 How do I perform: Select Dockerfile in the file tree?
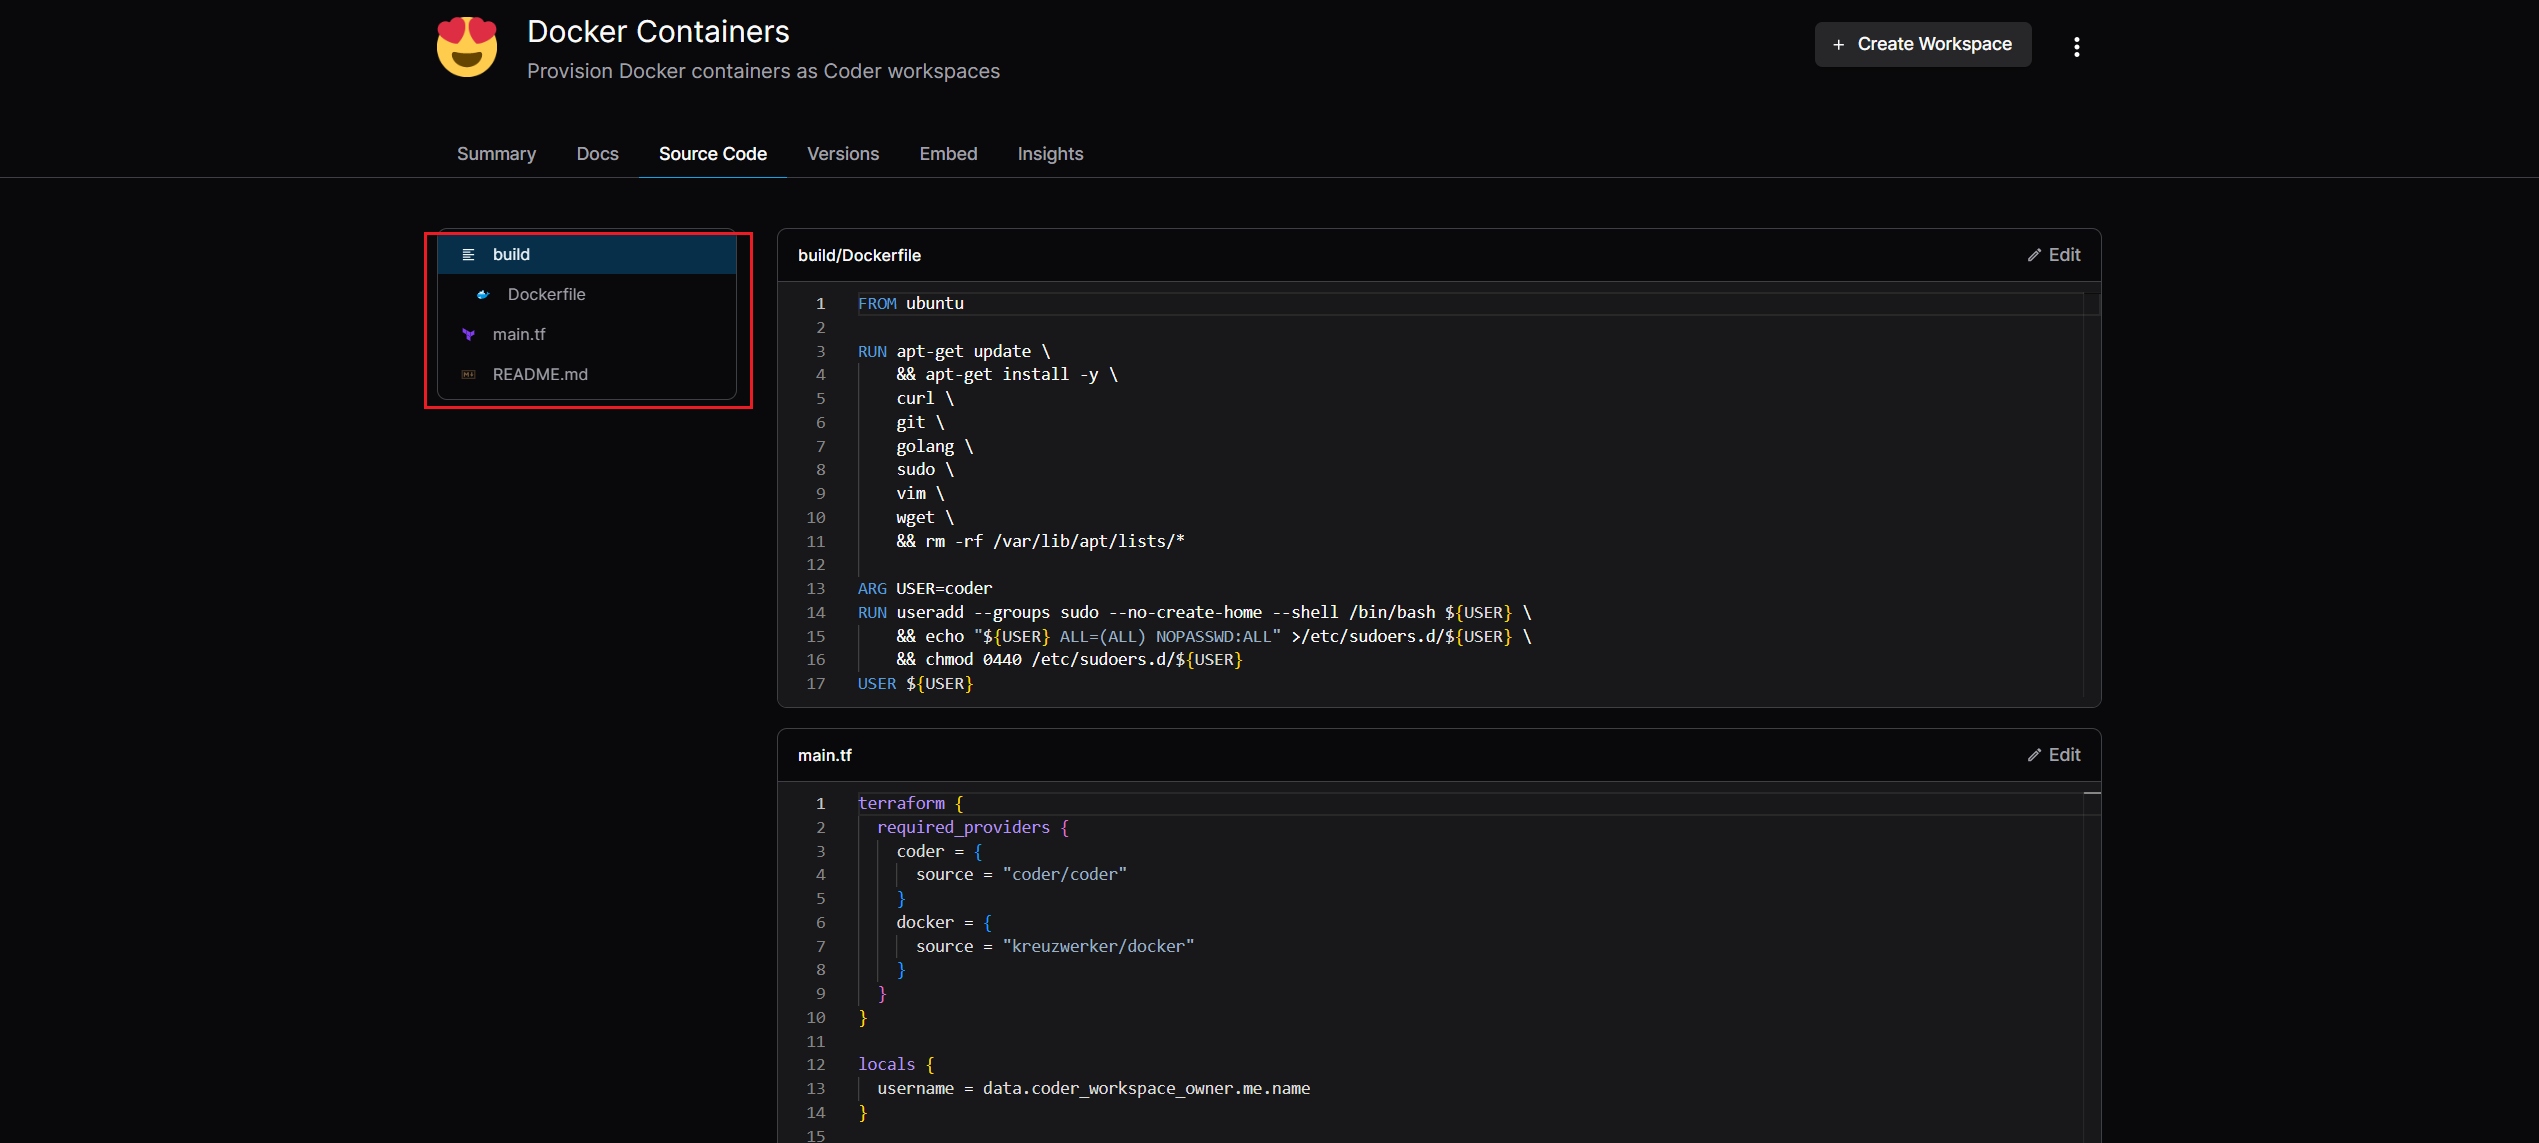point(546,295)
